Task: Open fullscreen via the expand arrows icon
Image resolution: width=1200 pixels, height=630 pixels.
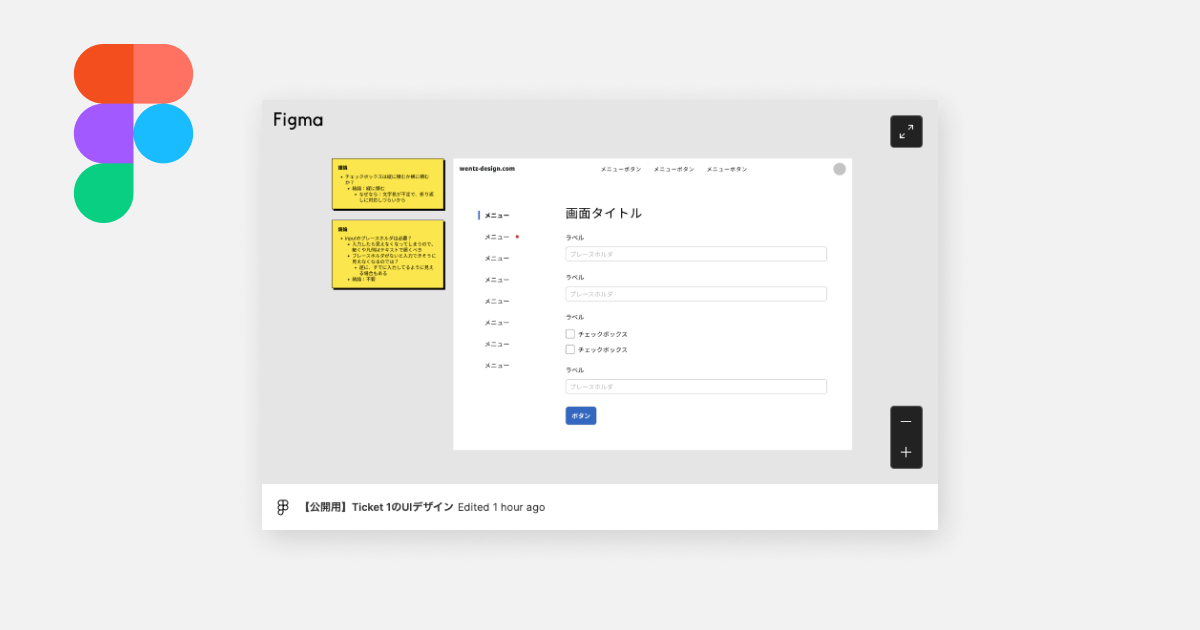Action: (906, 131)
